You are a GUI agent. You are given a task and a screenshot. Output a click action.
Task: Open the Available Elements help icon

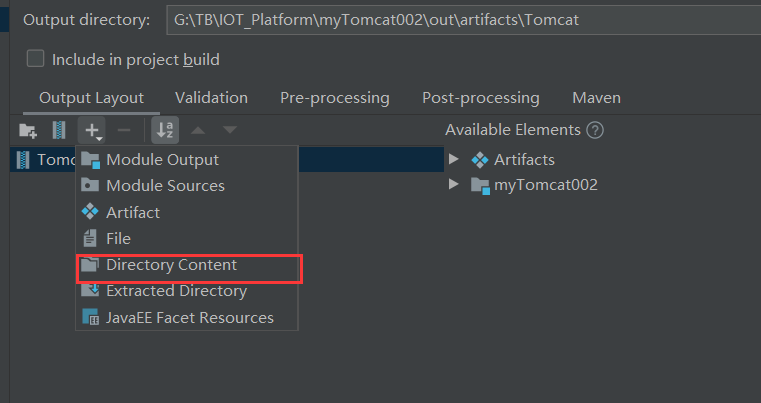point(596,130)
